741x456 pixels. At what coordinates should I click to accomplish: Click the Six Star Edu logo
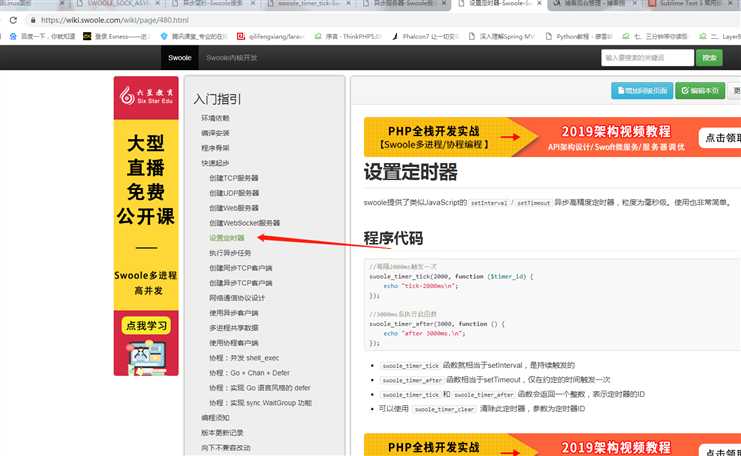[x=146, y=96]
